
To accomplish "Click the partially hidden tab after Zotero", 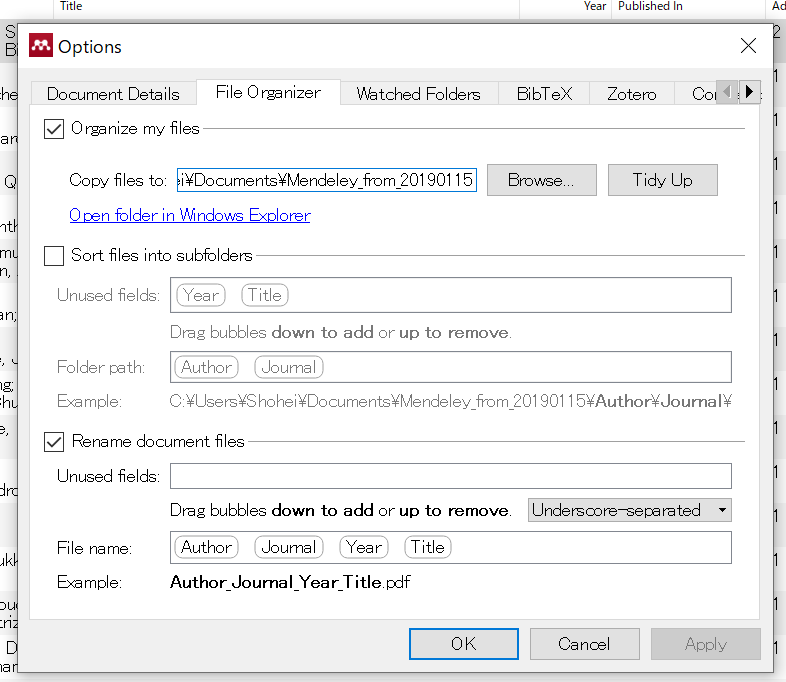I will [696, 94].
